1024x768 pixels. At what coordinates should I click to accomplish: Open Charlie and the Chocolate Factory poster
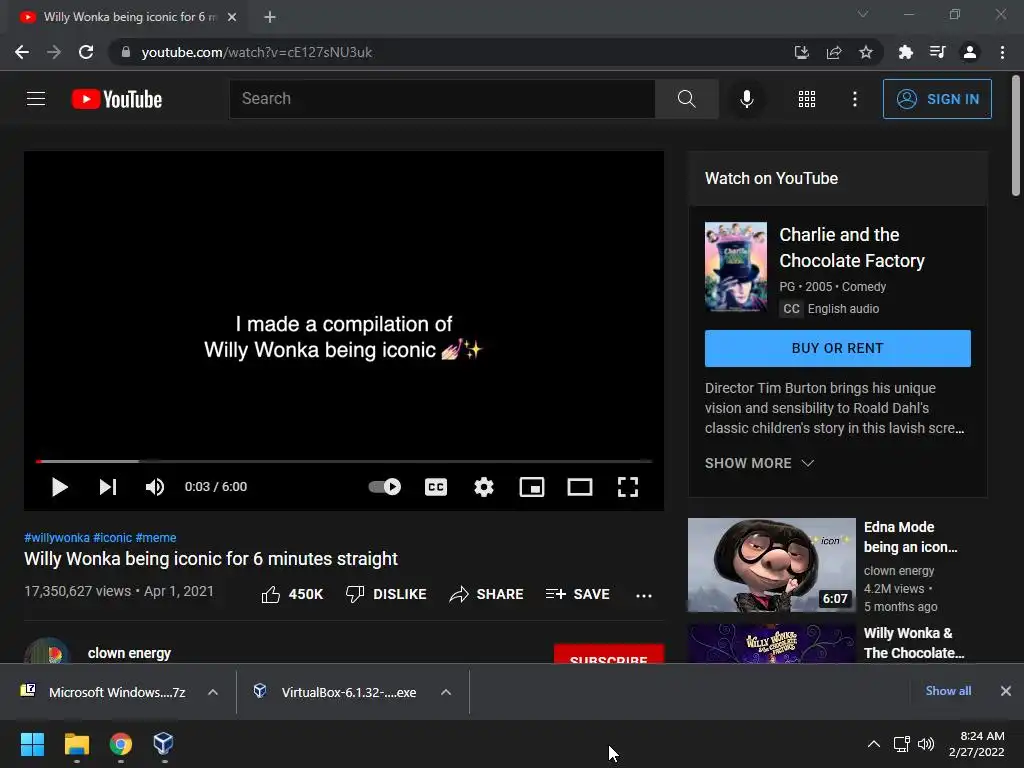tap(735, 266)
